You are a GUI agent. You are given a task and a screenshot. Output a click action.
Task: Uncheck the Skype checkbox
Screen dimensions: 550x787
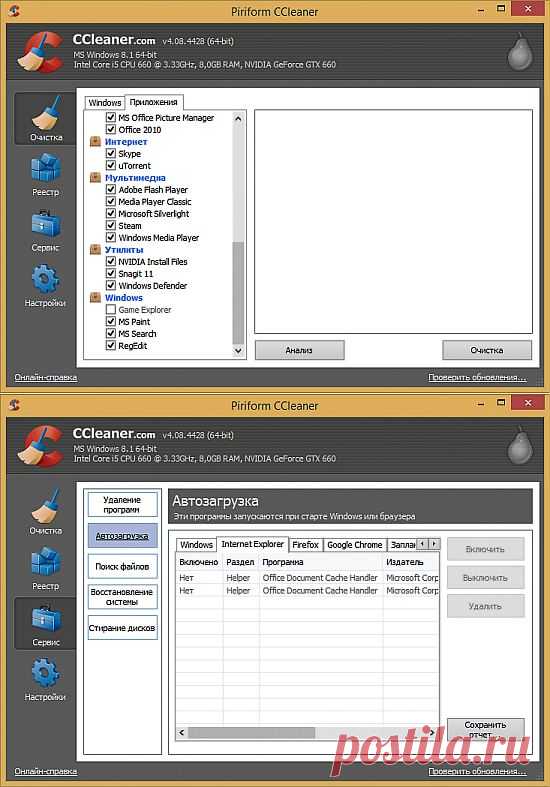click(x=111, y=154)
